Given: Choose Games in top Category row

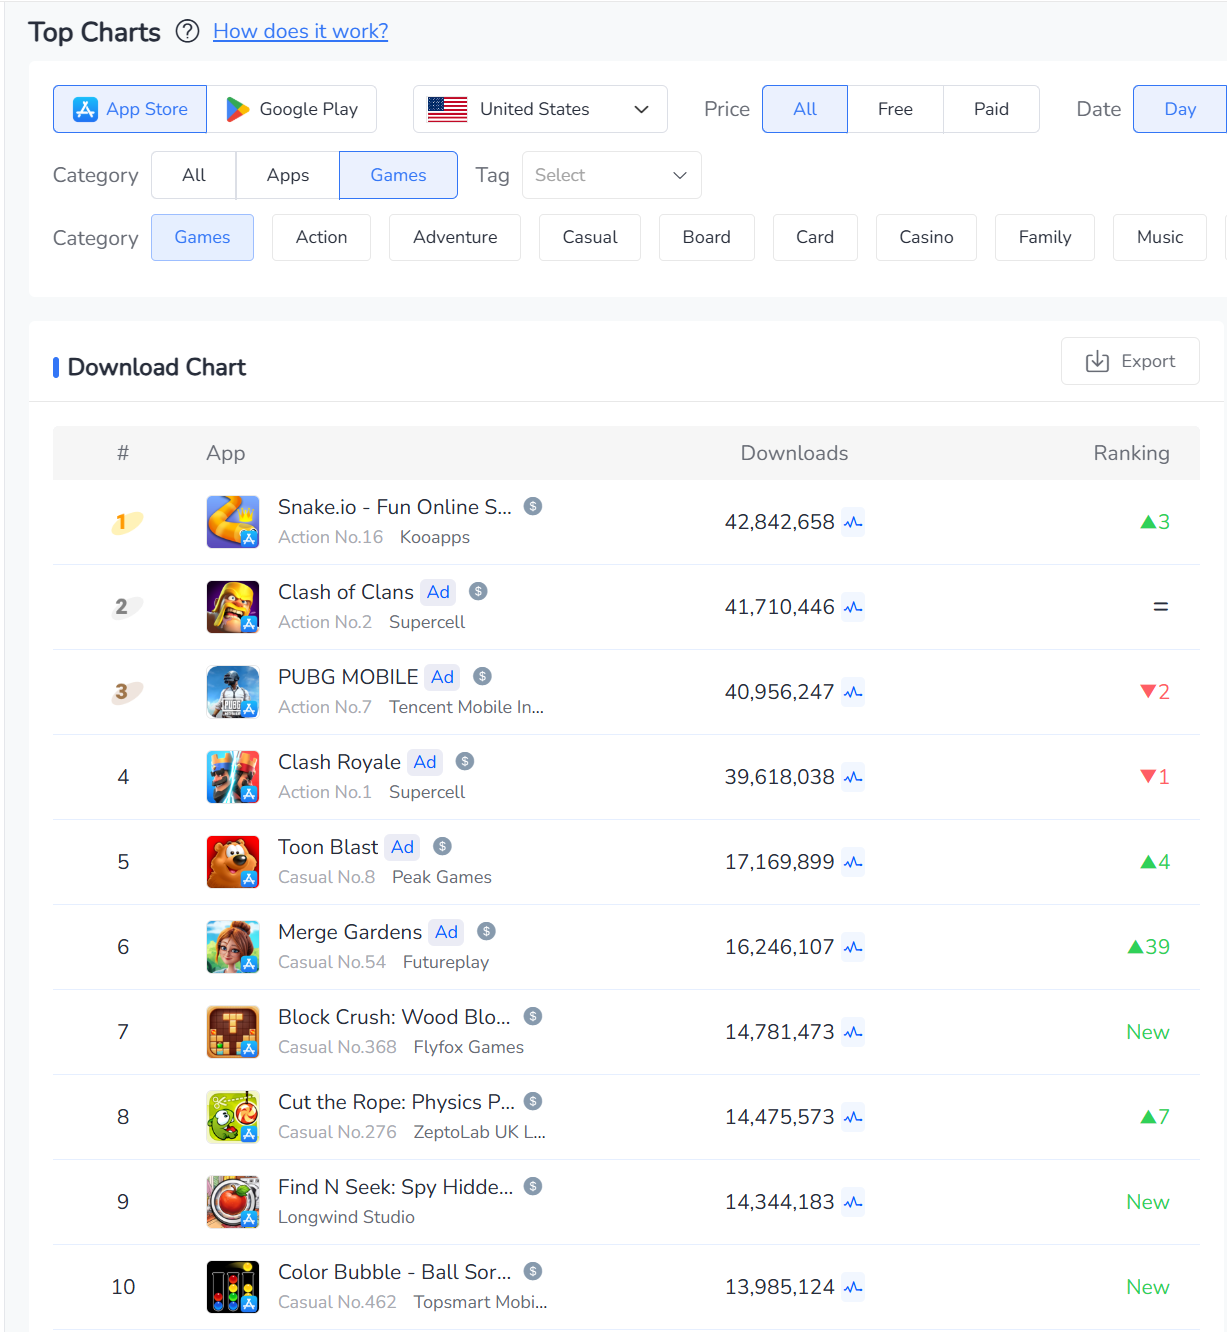Looking at the screenshot, I should [398, 175].
